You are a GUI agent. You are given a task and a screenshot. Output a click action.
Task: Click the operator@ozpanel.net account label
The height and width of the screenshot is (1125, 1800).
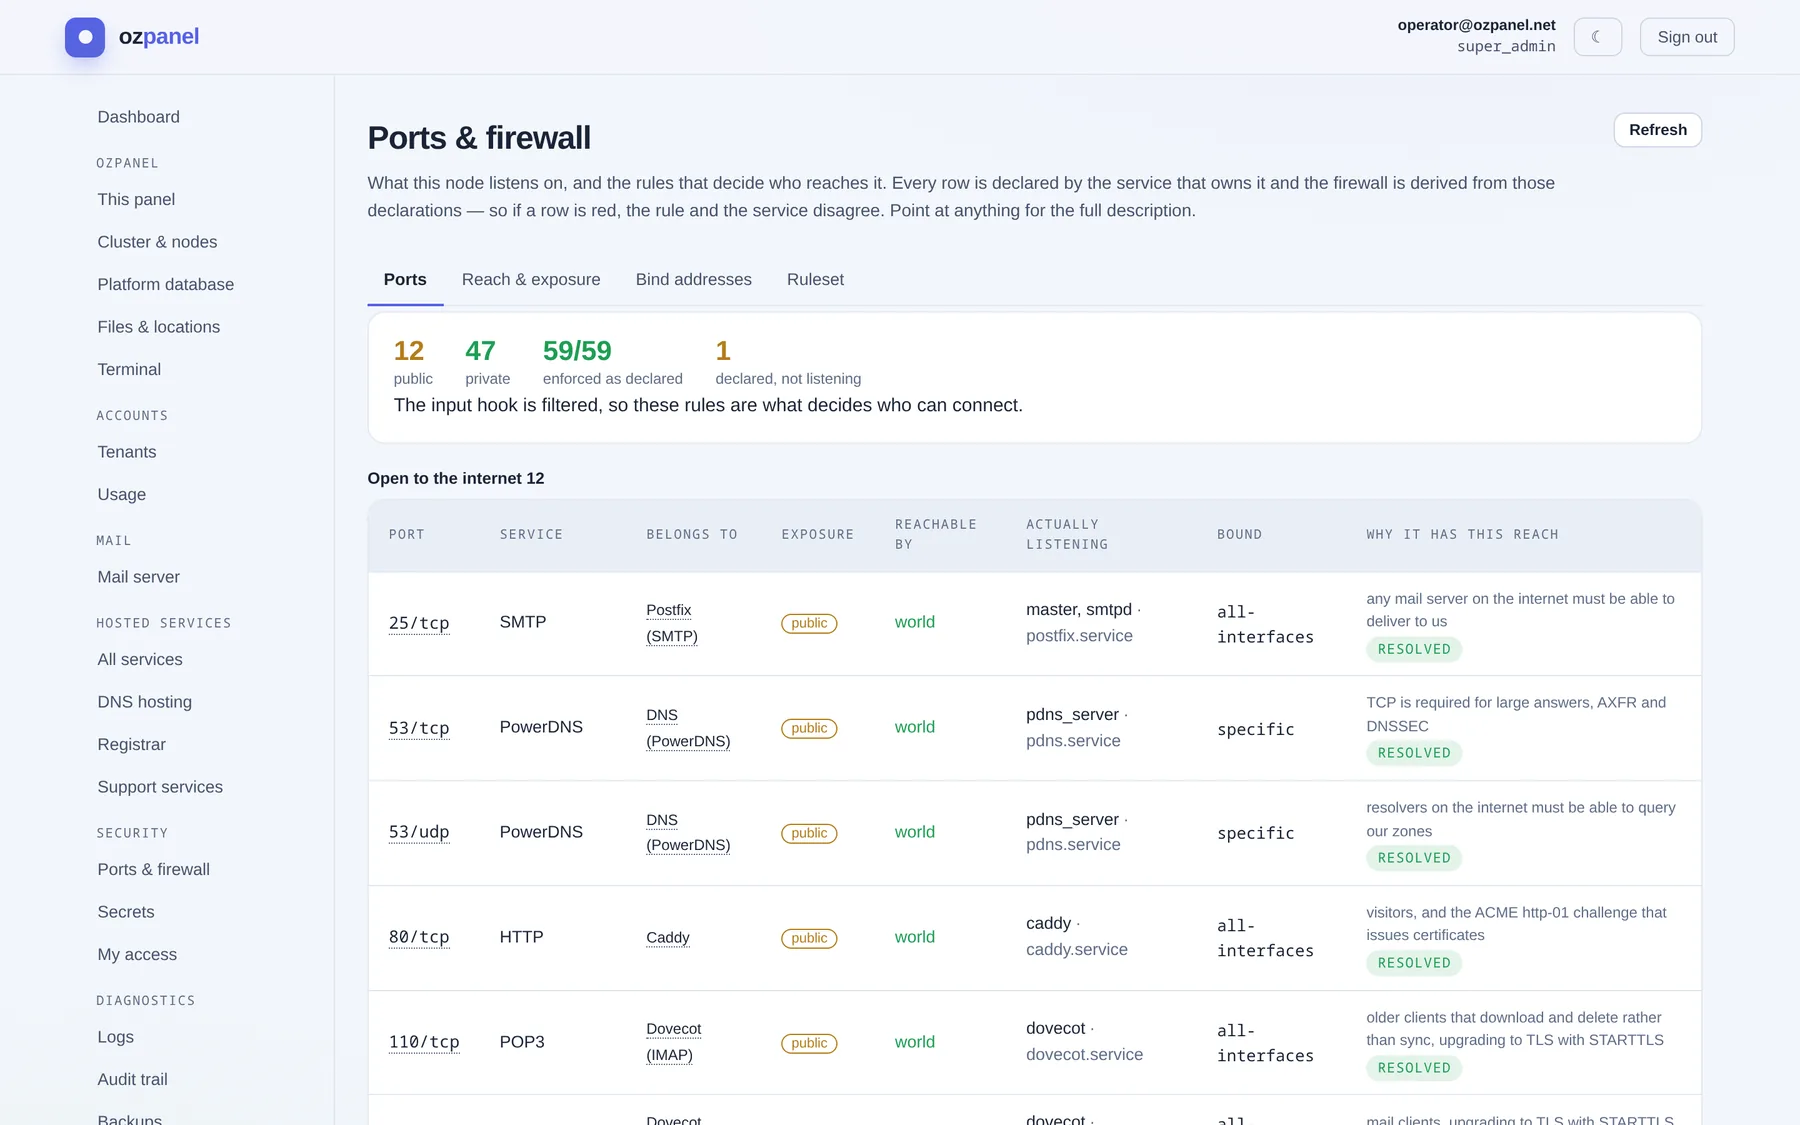pos(1476,25)
